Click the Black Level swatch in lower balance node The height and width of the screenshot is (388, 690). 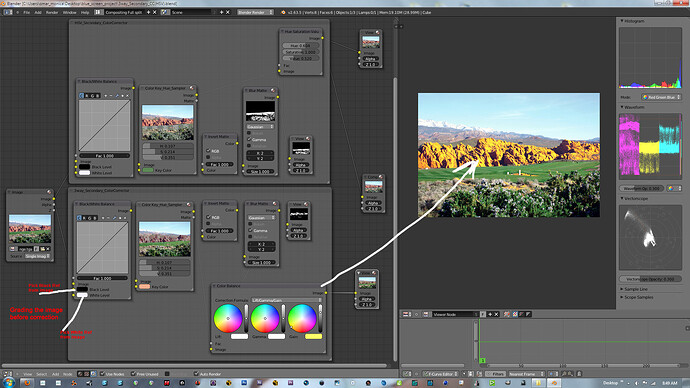(x=82, y=289)
